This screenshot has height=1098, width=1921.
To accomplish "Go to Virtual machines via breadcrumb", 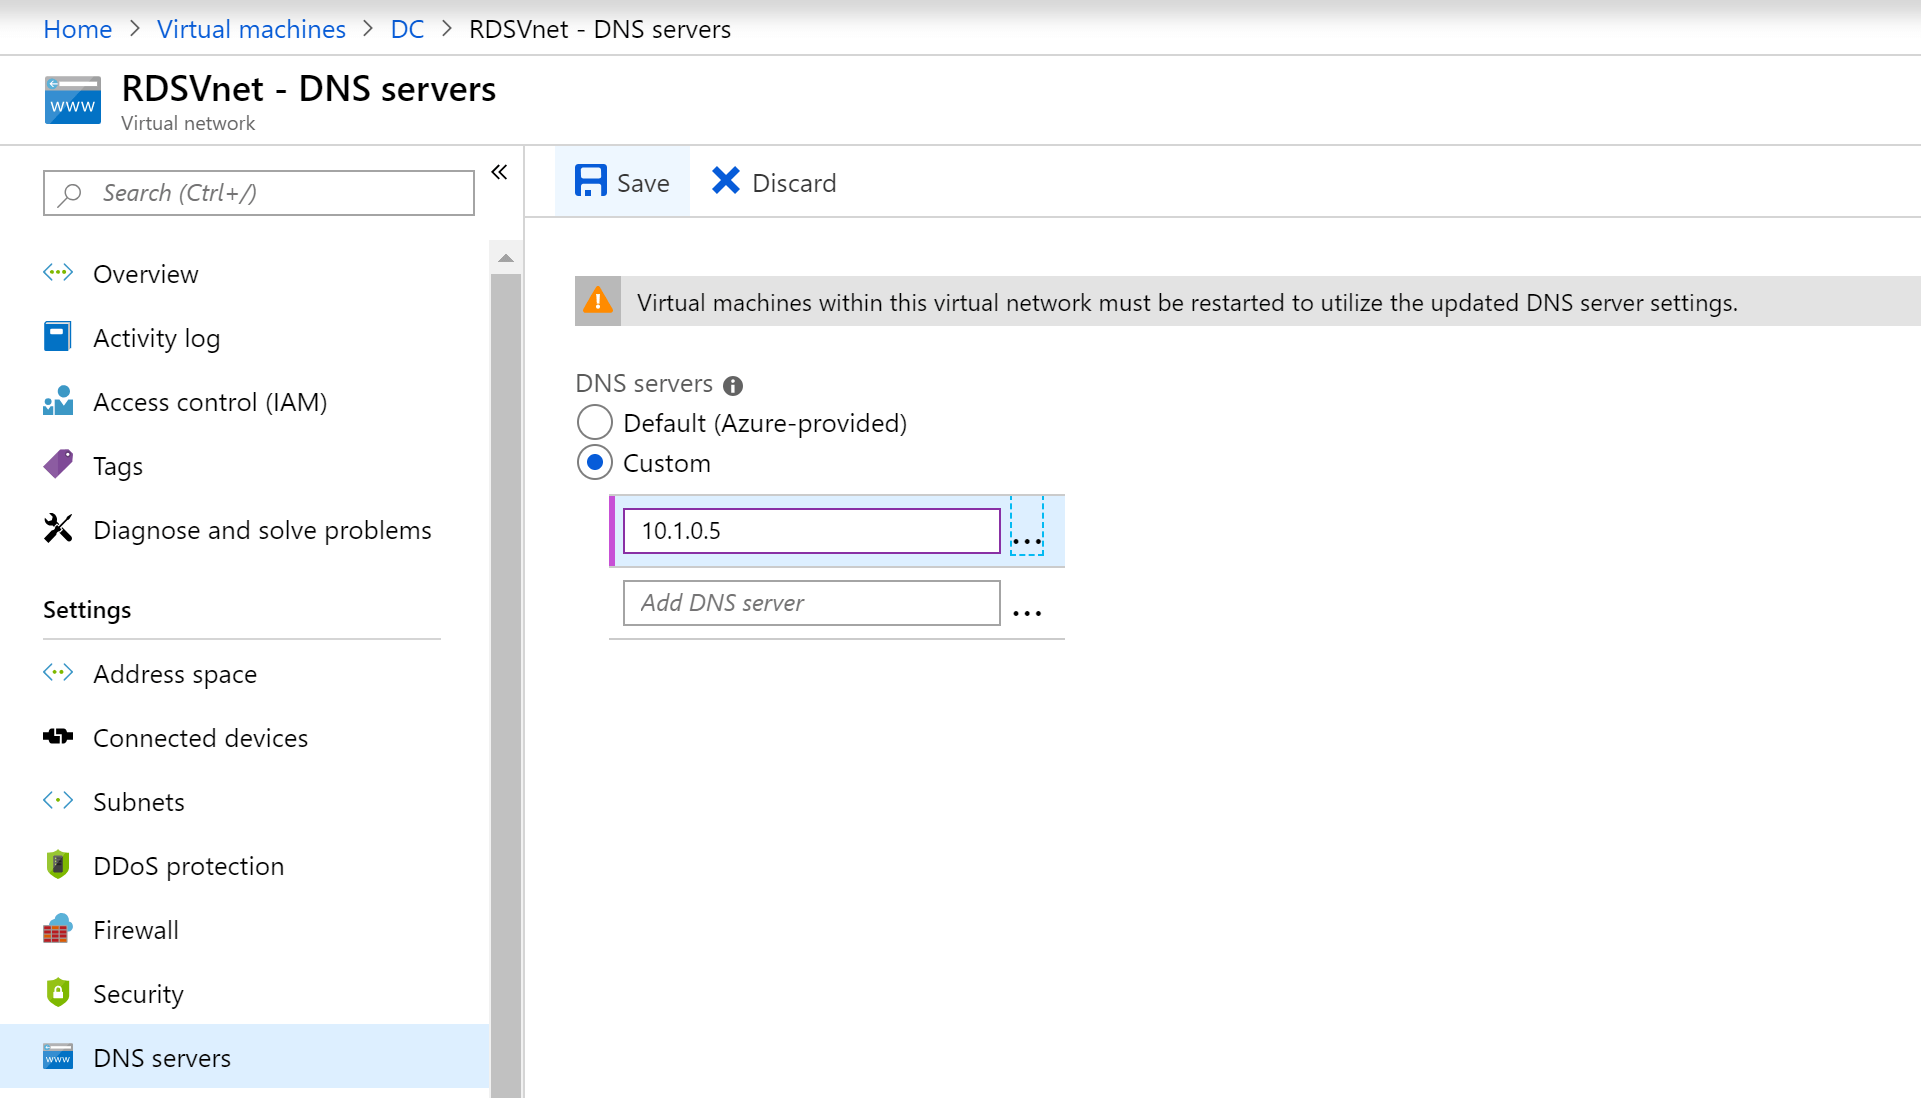I will (251, 29).
